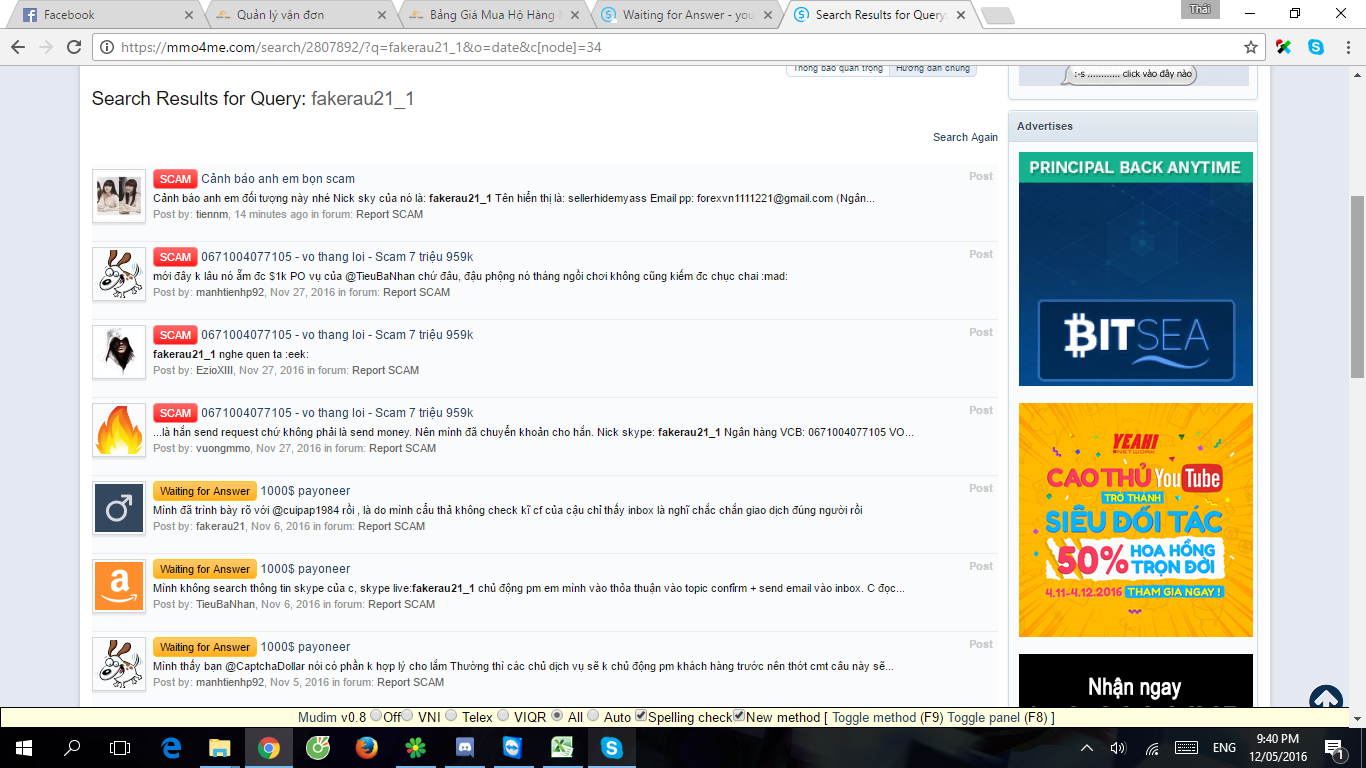Go back to the previous page
This screenshot has width=1366, height=768.
(18, 47)
